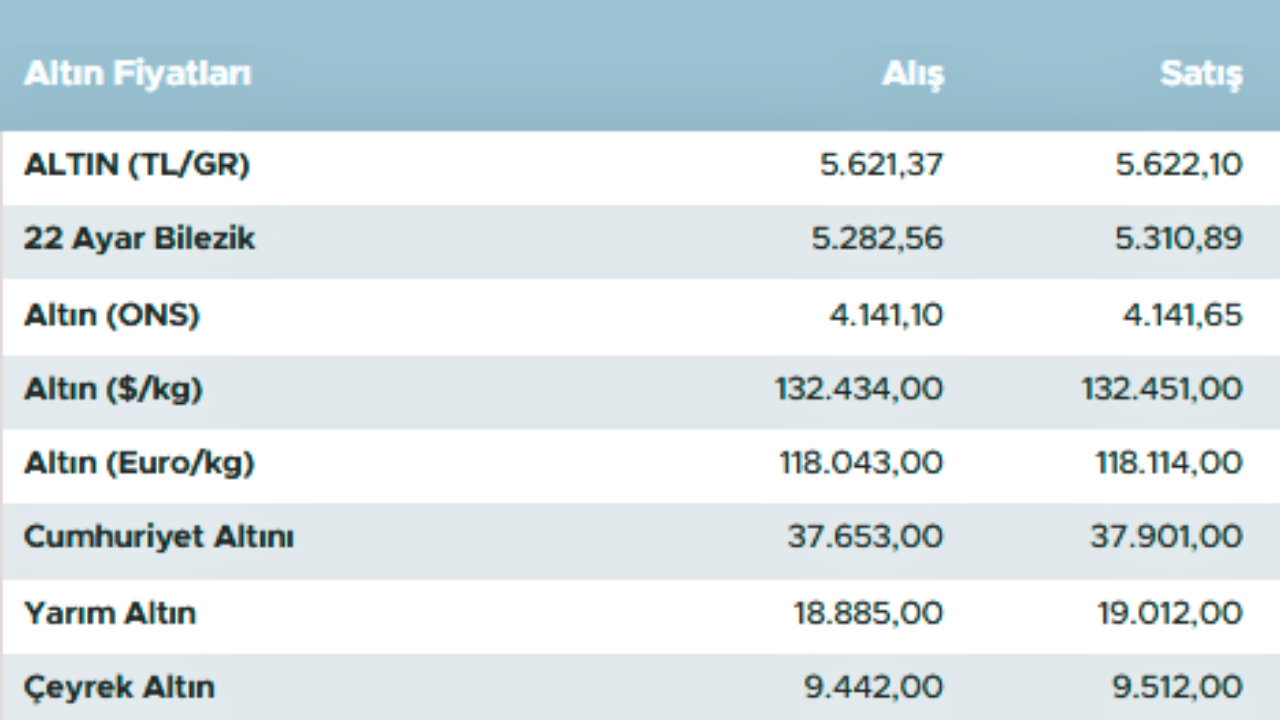Select the Cumhuriyet Altını selling price 37.901,00
The height and width of the screenshot is (720, 1280).
tap(1166, 537)
